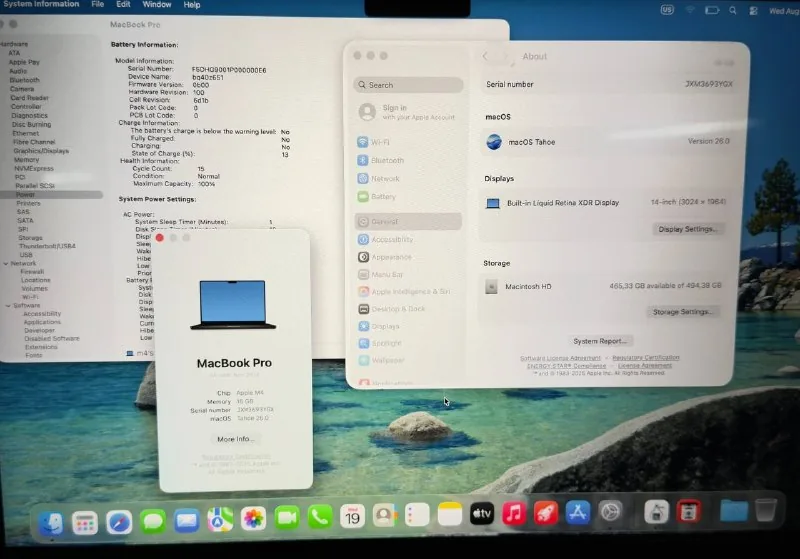Click the Display Settings button
Screen dimensions: 800x559
coord(688,229)
